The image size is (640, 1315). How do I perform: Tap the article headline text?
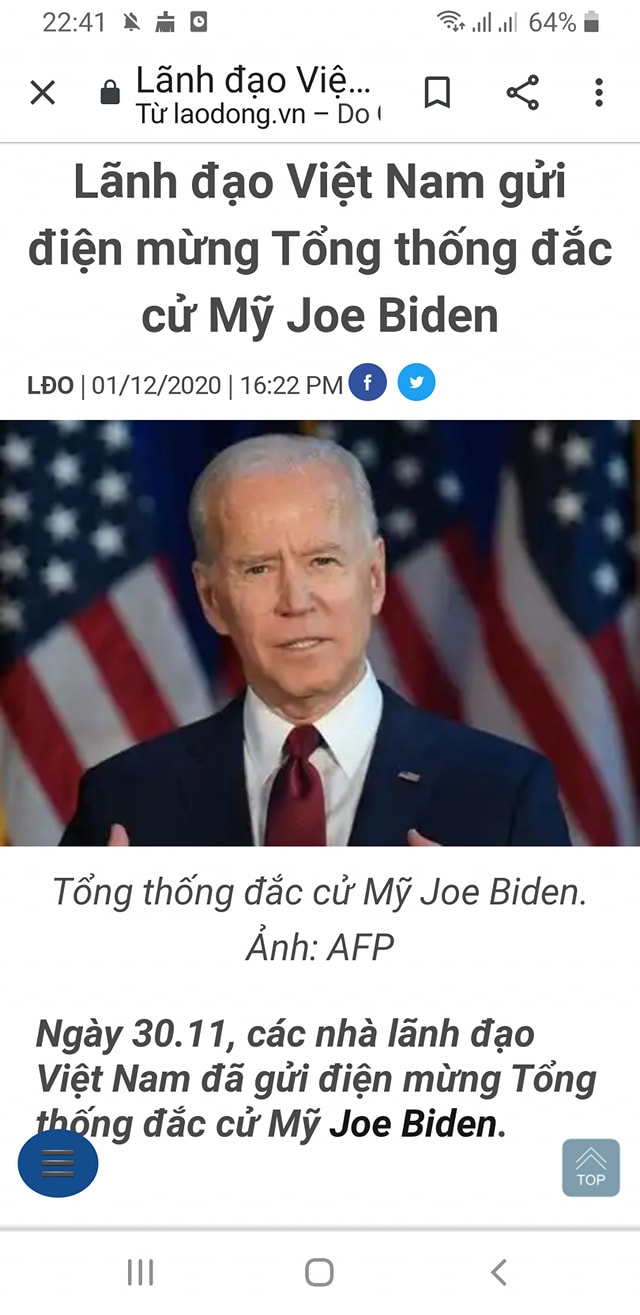pos(320,250)
